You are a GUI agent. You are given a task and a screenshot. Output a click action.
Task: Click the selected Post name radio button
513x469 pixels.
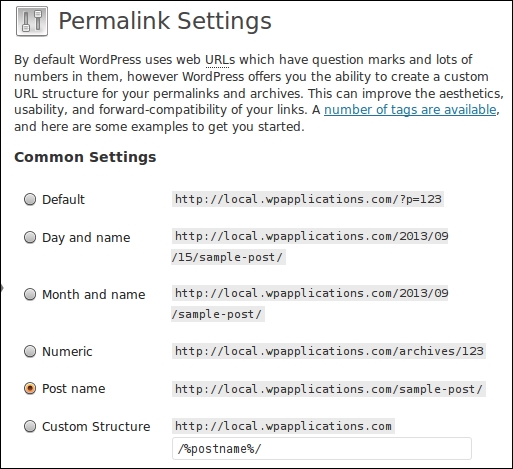pyautogui.click(x=30, y=388)
